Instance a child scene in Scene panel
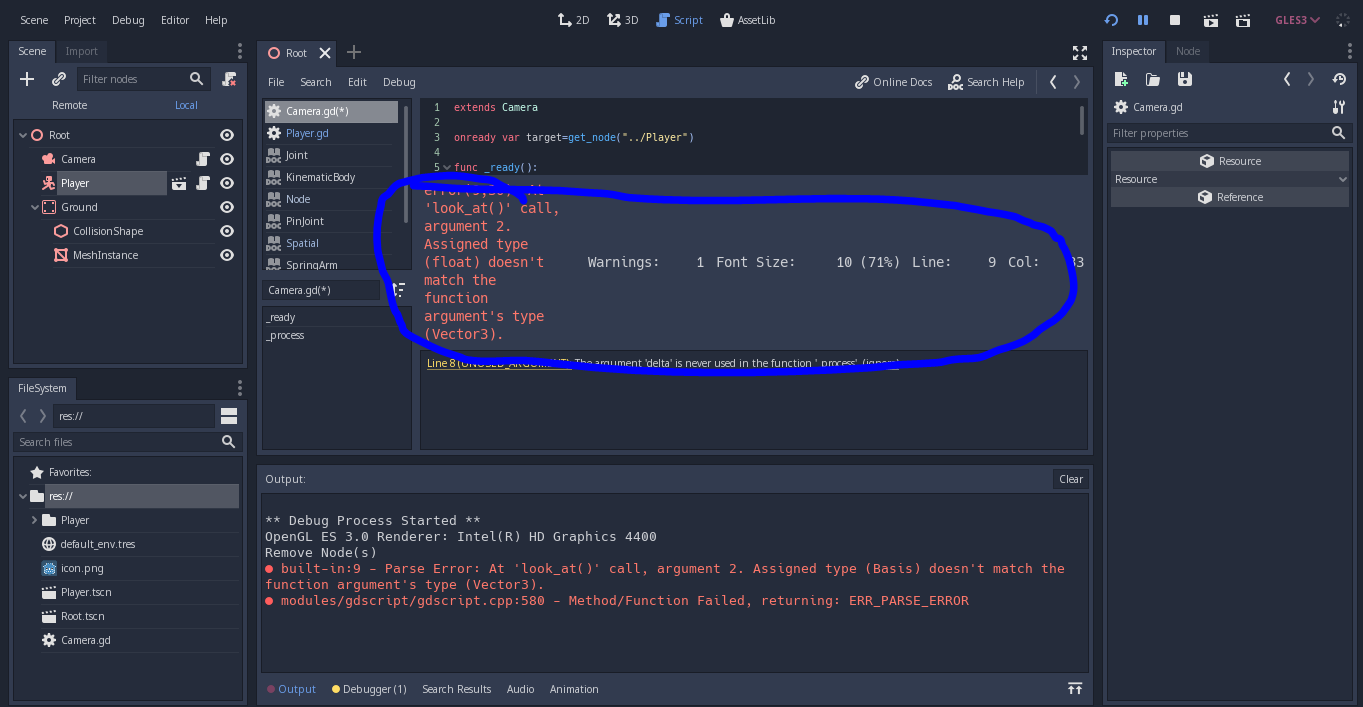 click(x=57, y=79)
